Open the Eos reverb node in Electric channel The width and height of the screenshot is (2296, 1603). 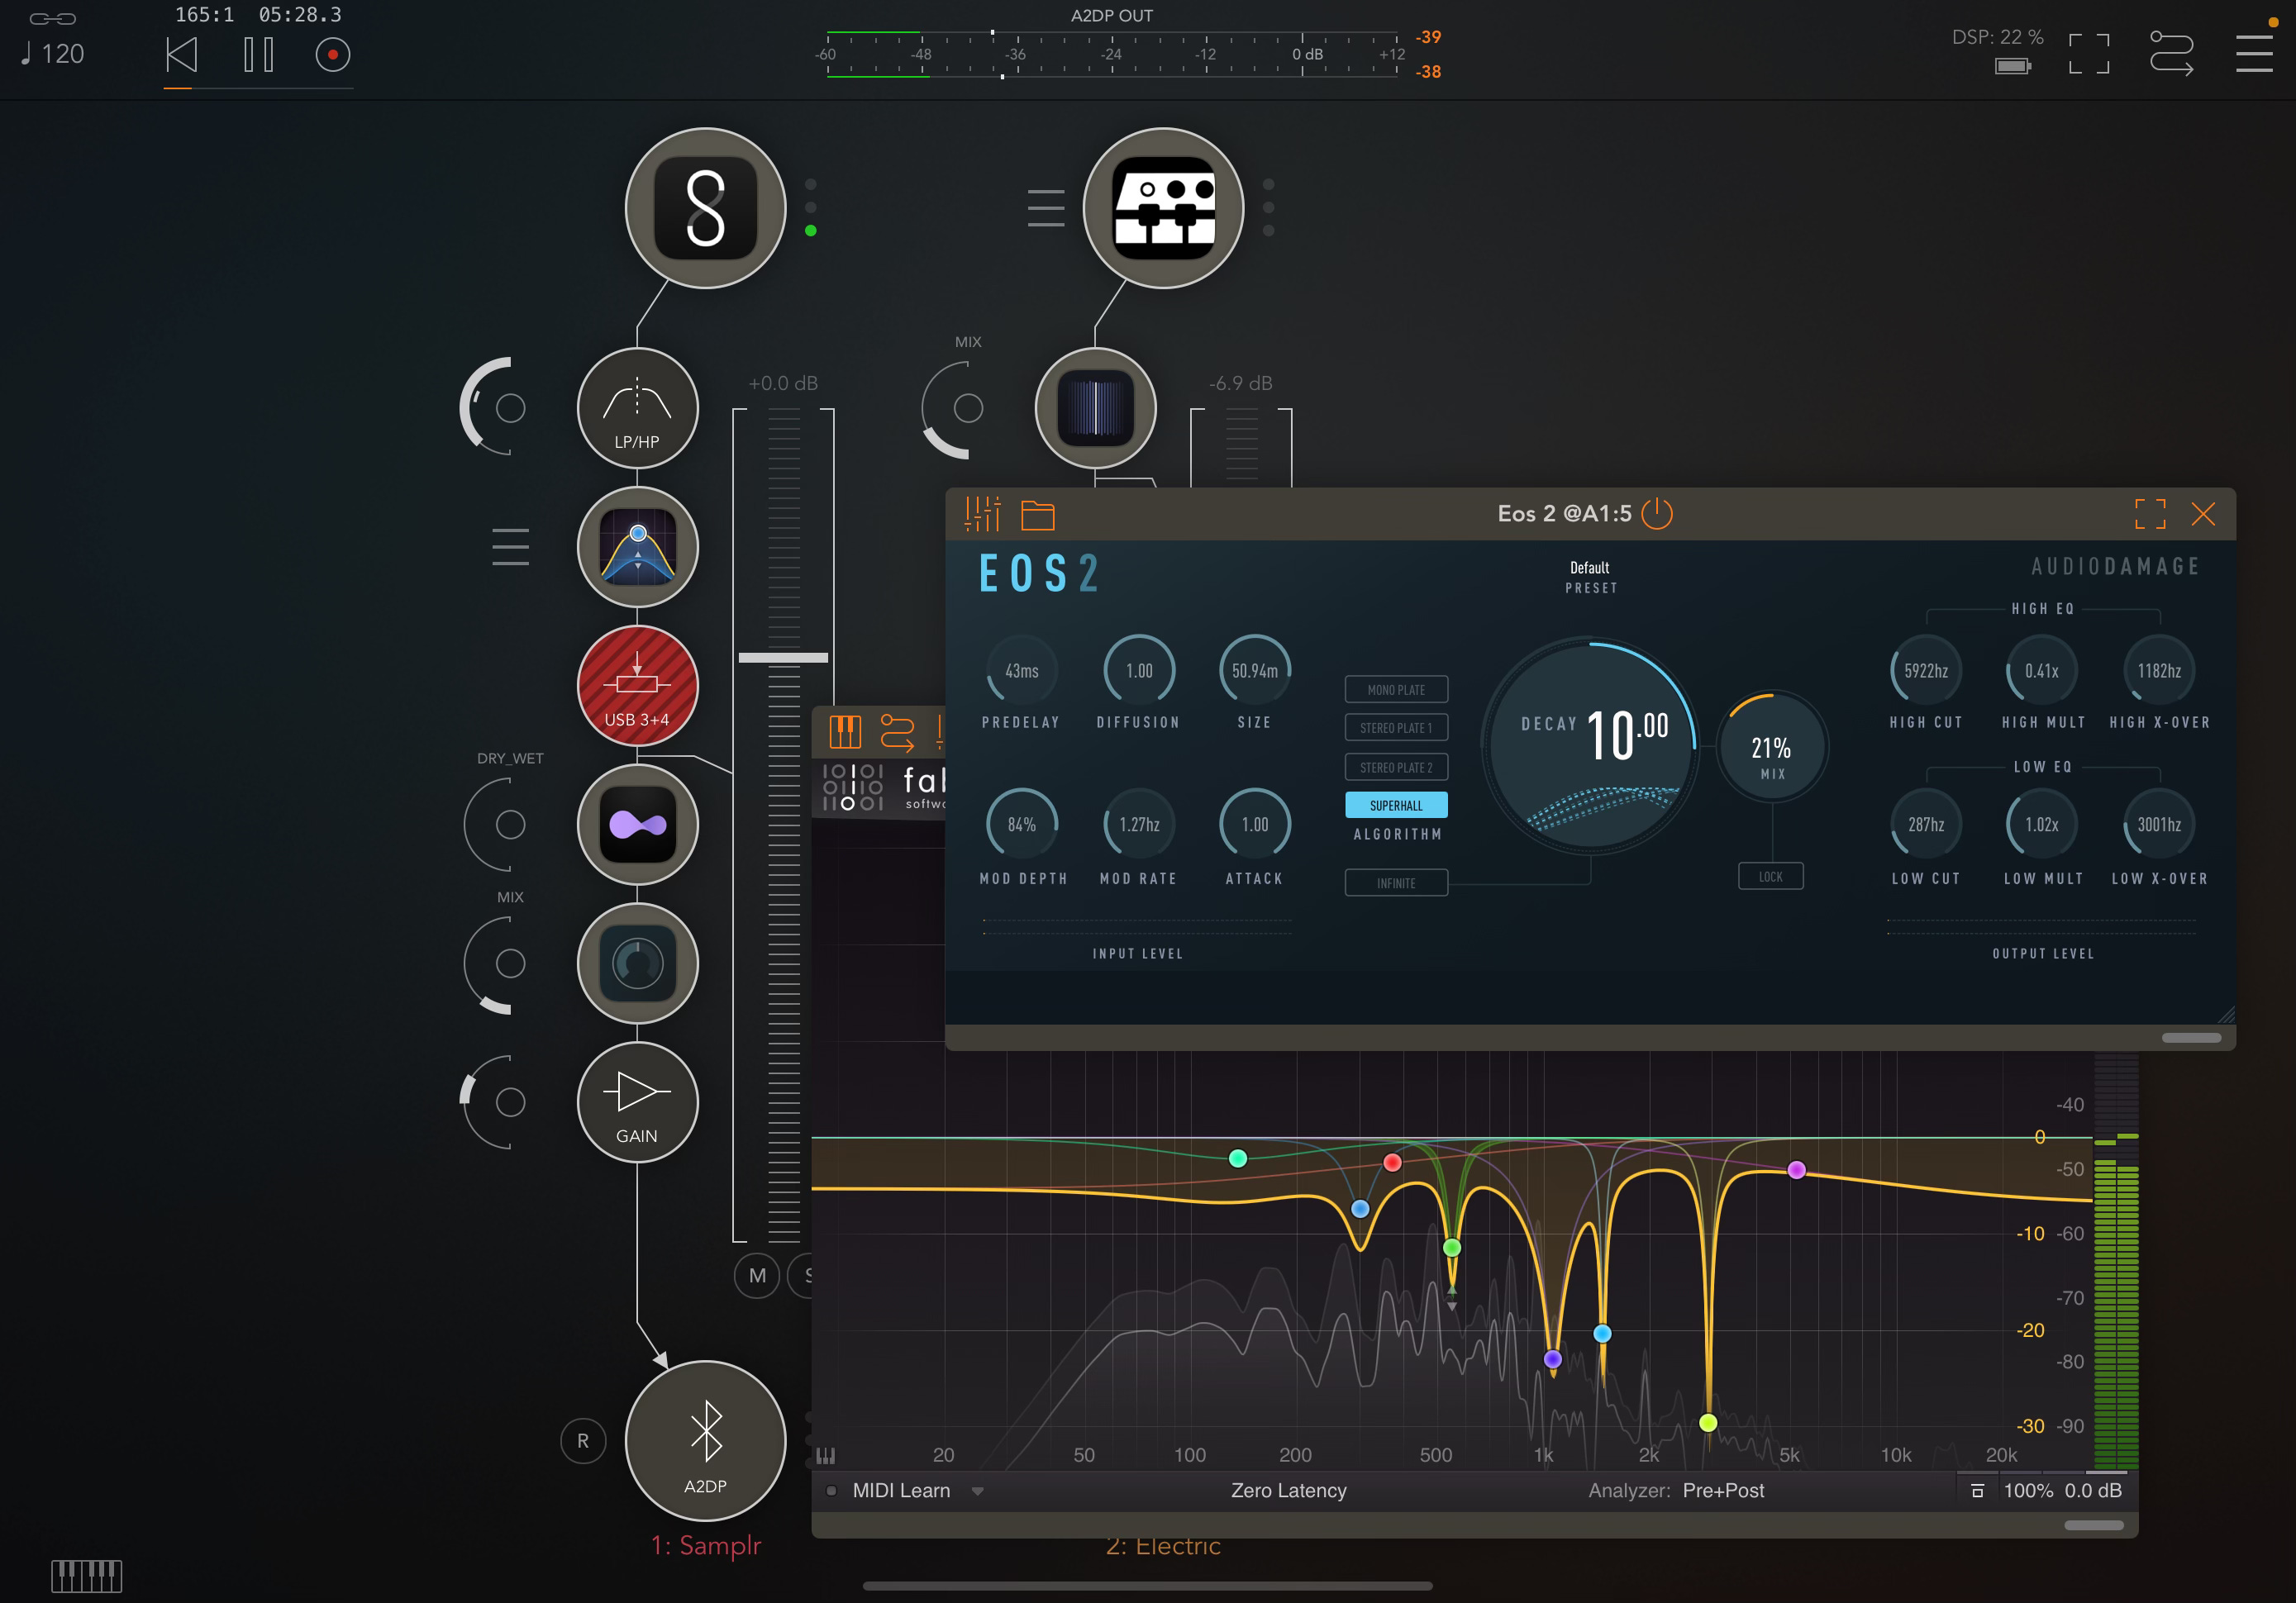(x=1095, y=408)
